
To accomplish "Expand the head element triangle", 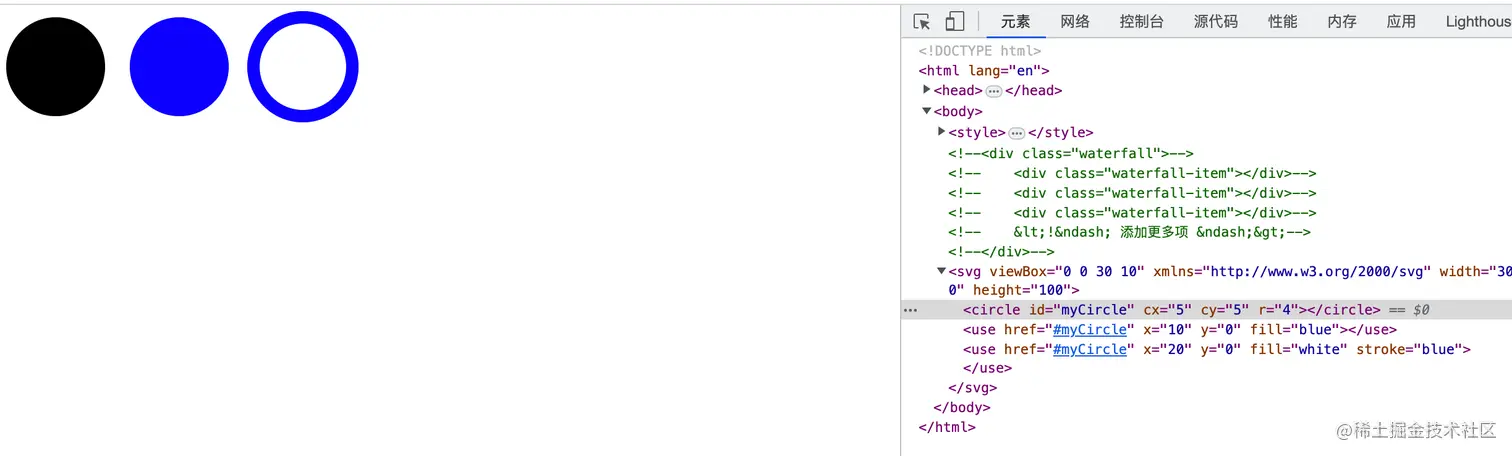I will 927,90.
